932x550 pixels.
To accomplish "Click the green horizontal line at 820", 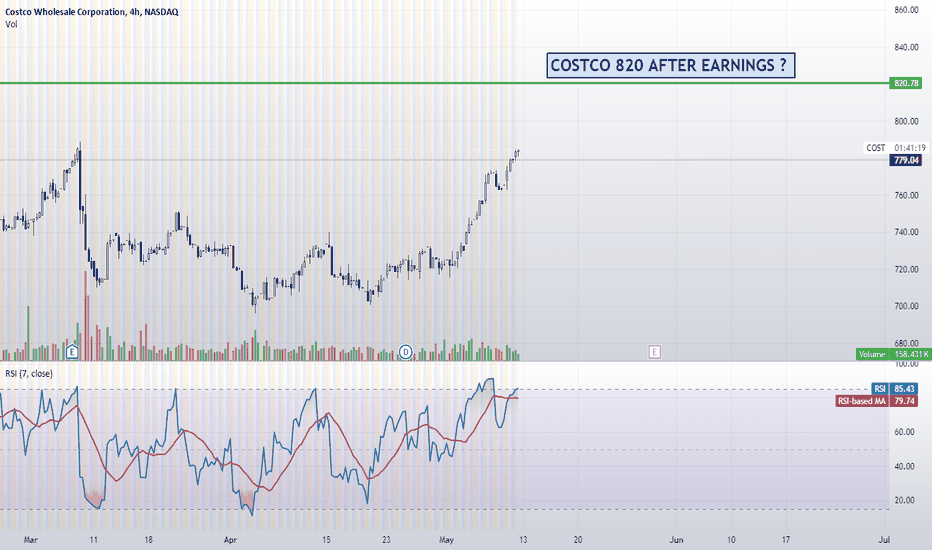I will (443, 83).
